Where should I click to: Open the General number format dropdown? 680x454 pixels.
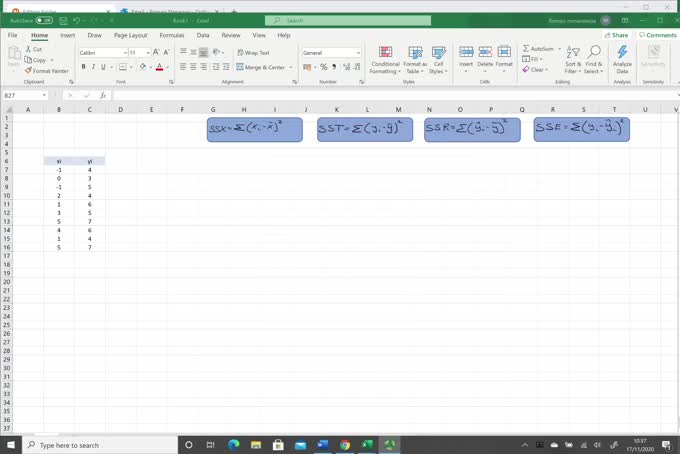click(x=358, y=52)
